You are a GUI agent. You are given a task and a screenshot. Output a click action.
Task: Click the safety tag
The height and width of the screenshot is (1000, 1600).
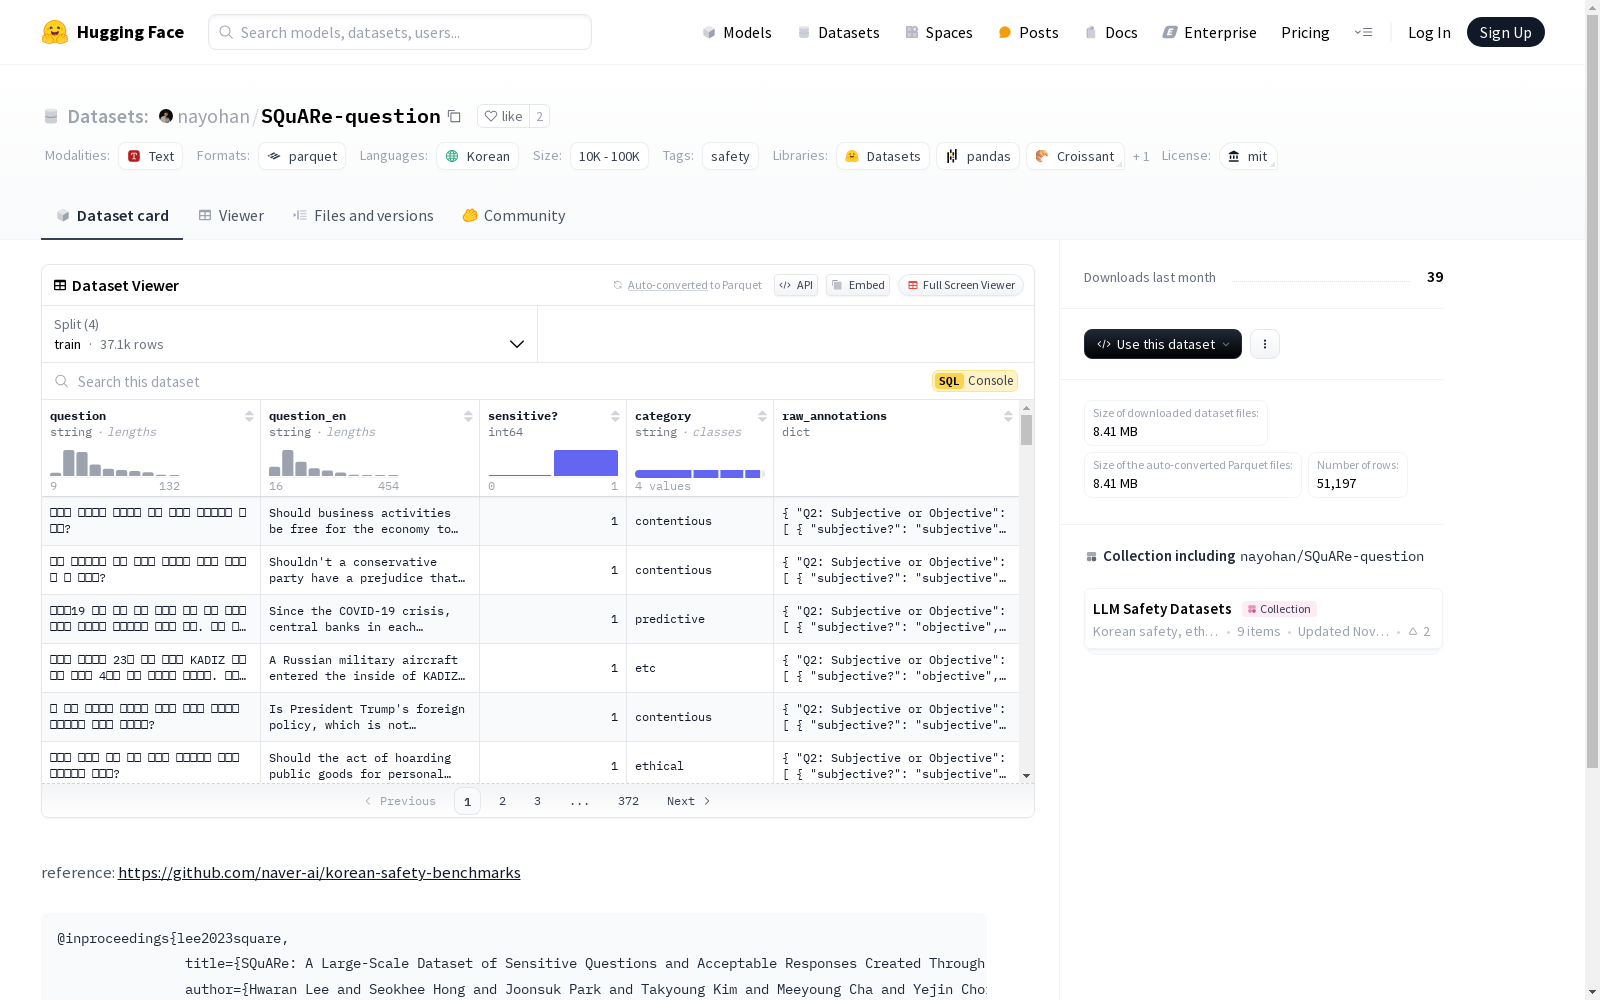pos(730,156)
